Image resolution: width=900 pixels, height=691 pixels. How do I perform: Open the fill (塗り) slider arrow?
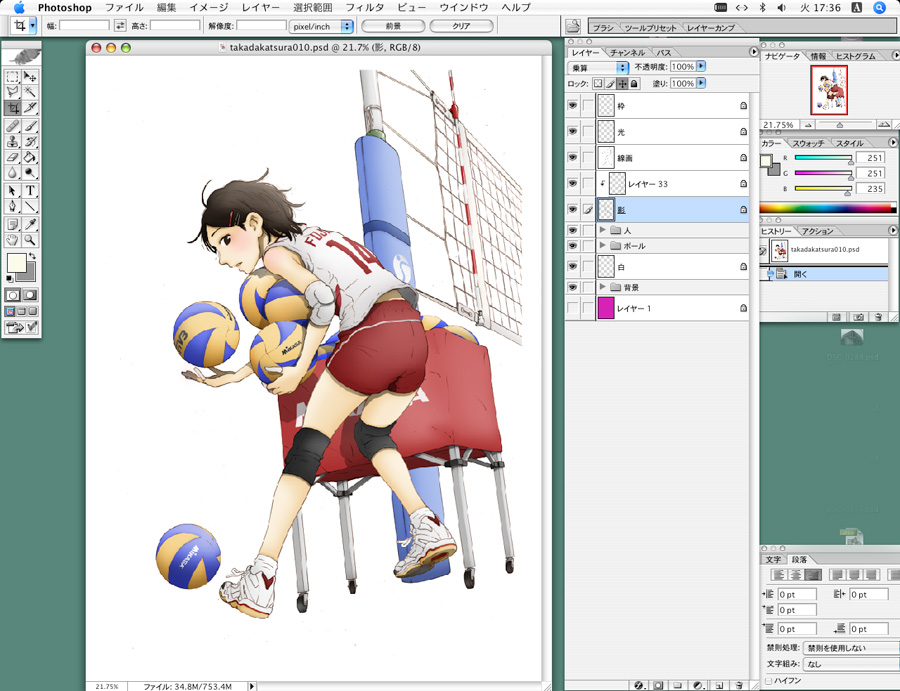(701, 83)
